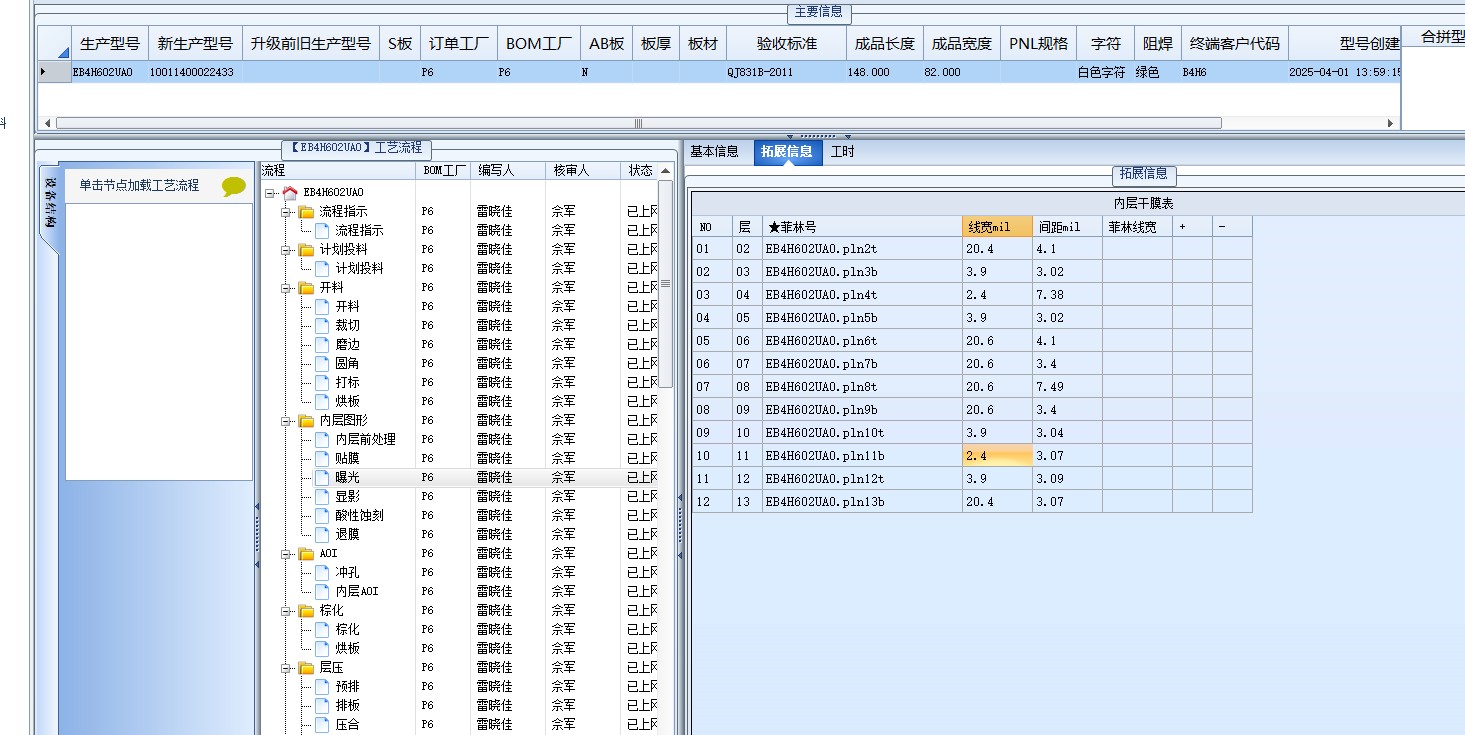Select 烘板 under the 开料 folder
Screen dimensions: 1465x735
point(348,402)
